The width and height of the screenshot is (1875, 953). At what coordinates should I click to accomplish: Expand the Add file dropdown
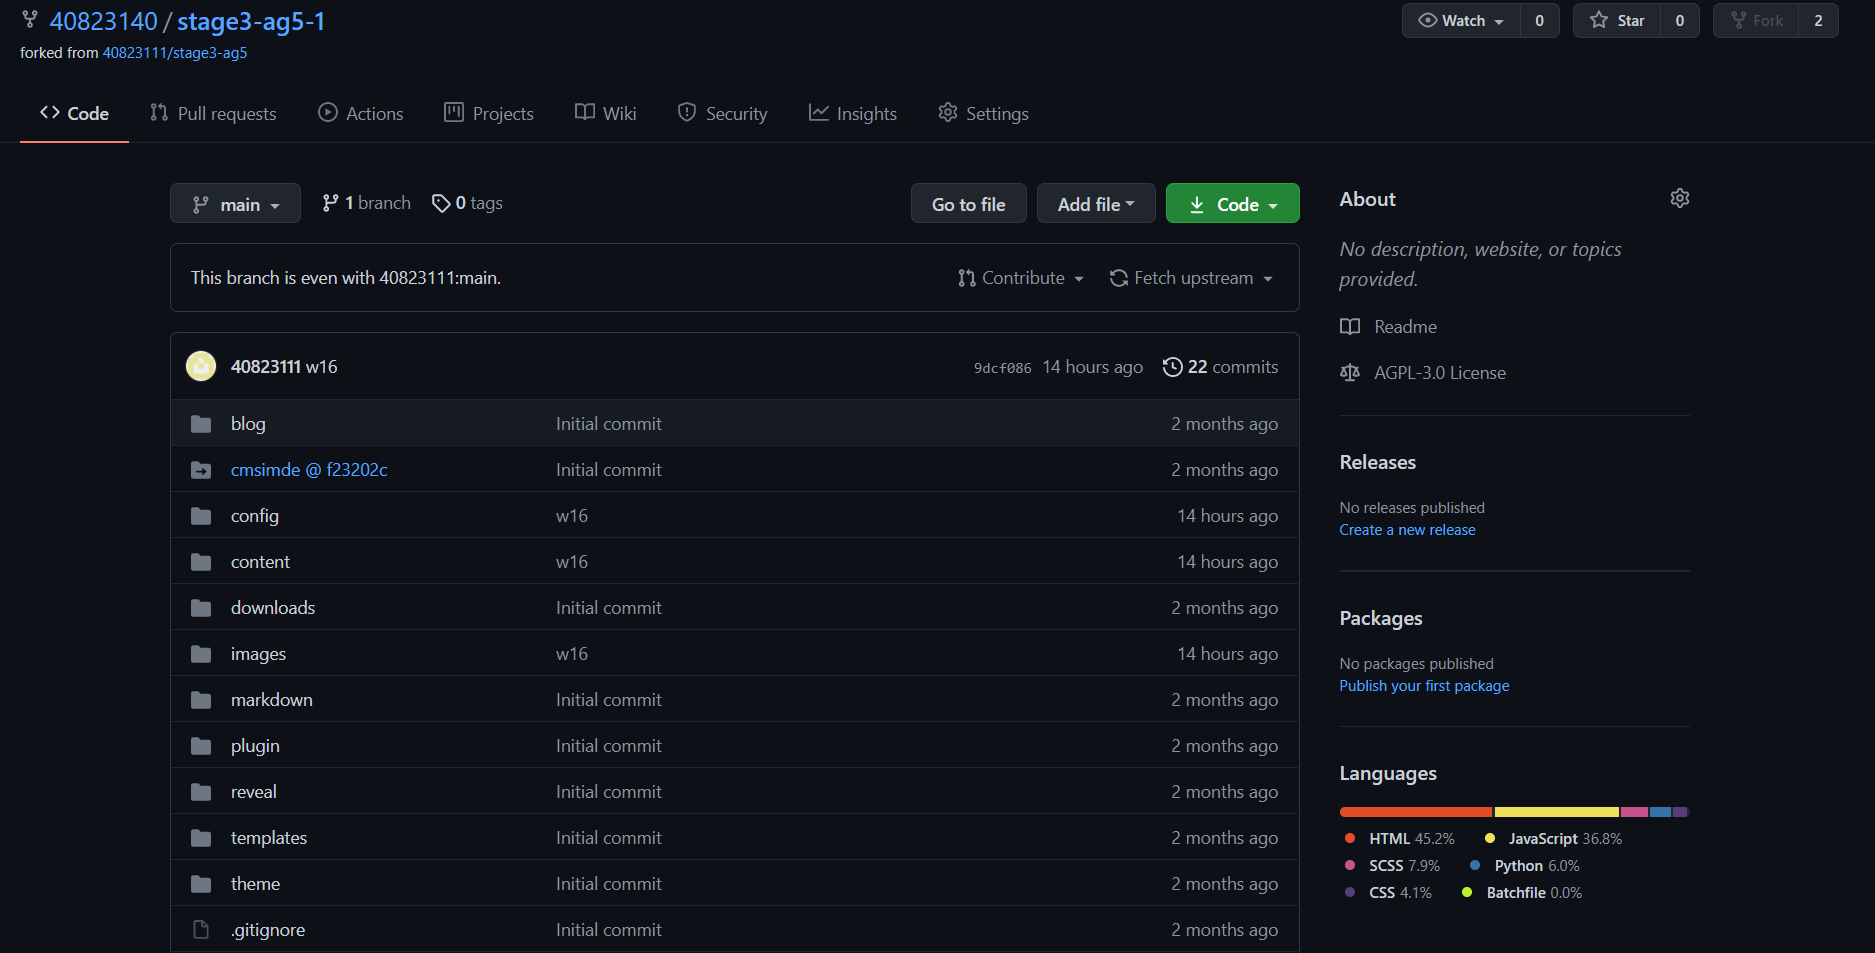[1096, 203]
